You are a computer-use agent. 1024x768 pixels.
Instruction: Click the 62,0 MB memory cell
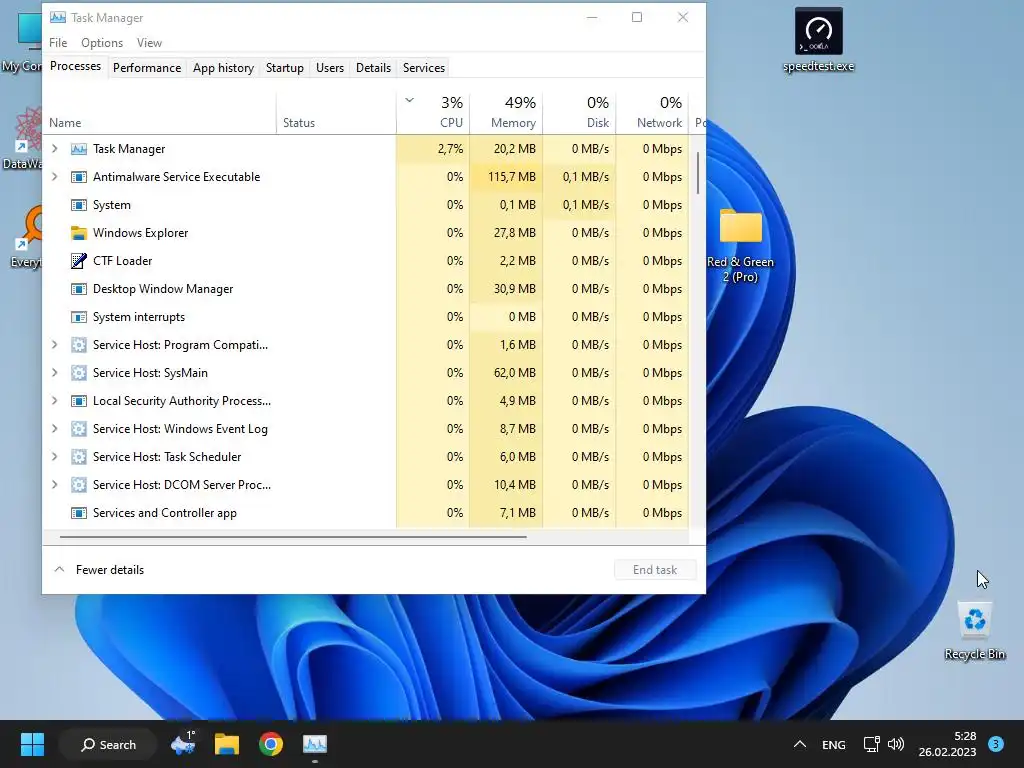pos(506,373)
